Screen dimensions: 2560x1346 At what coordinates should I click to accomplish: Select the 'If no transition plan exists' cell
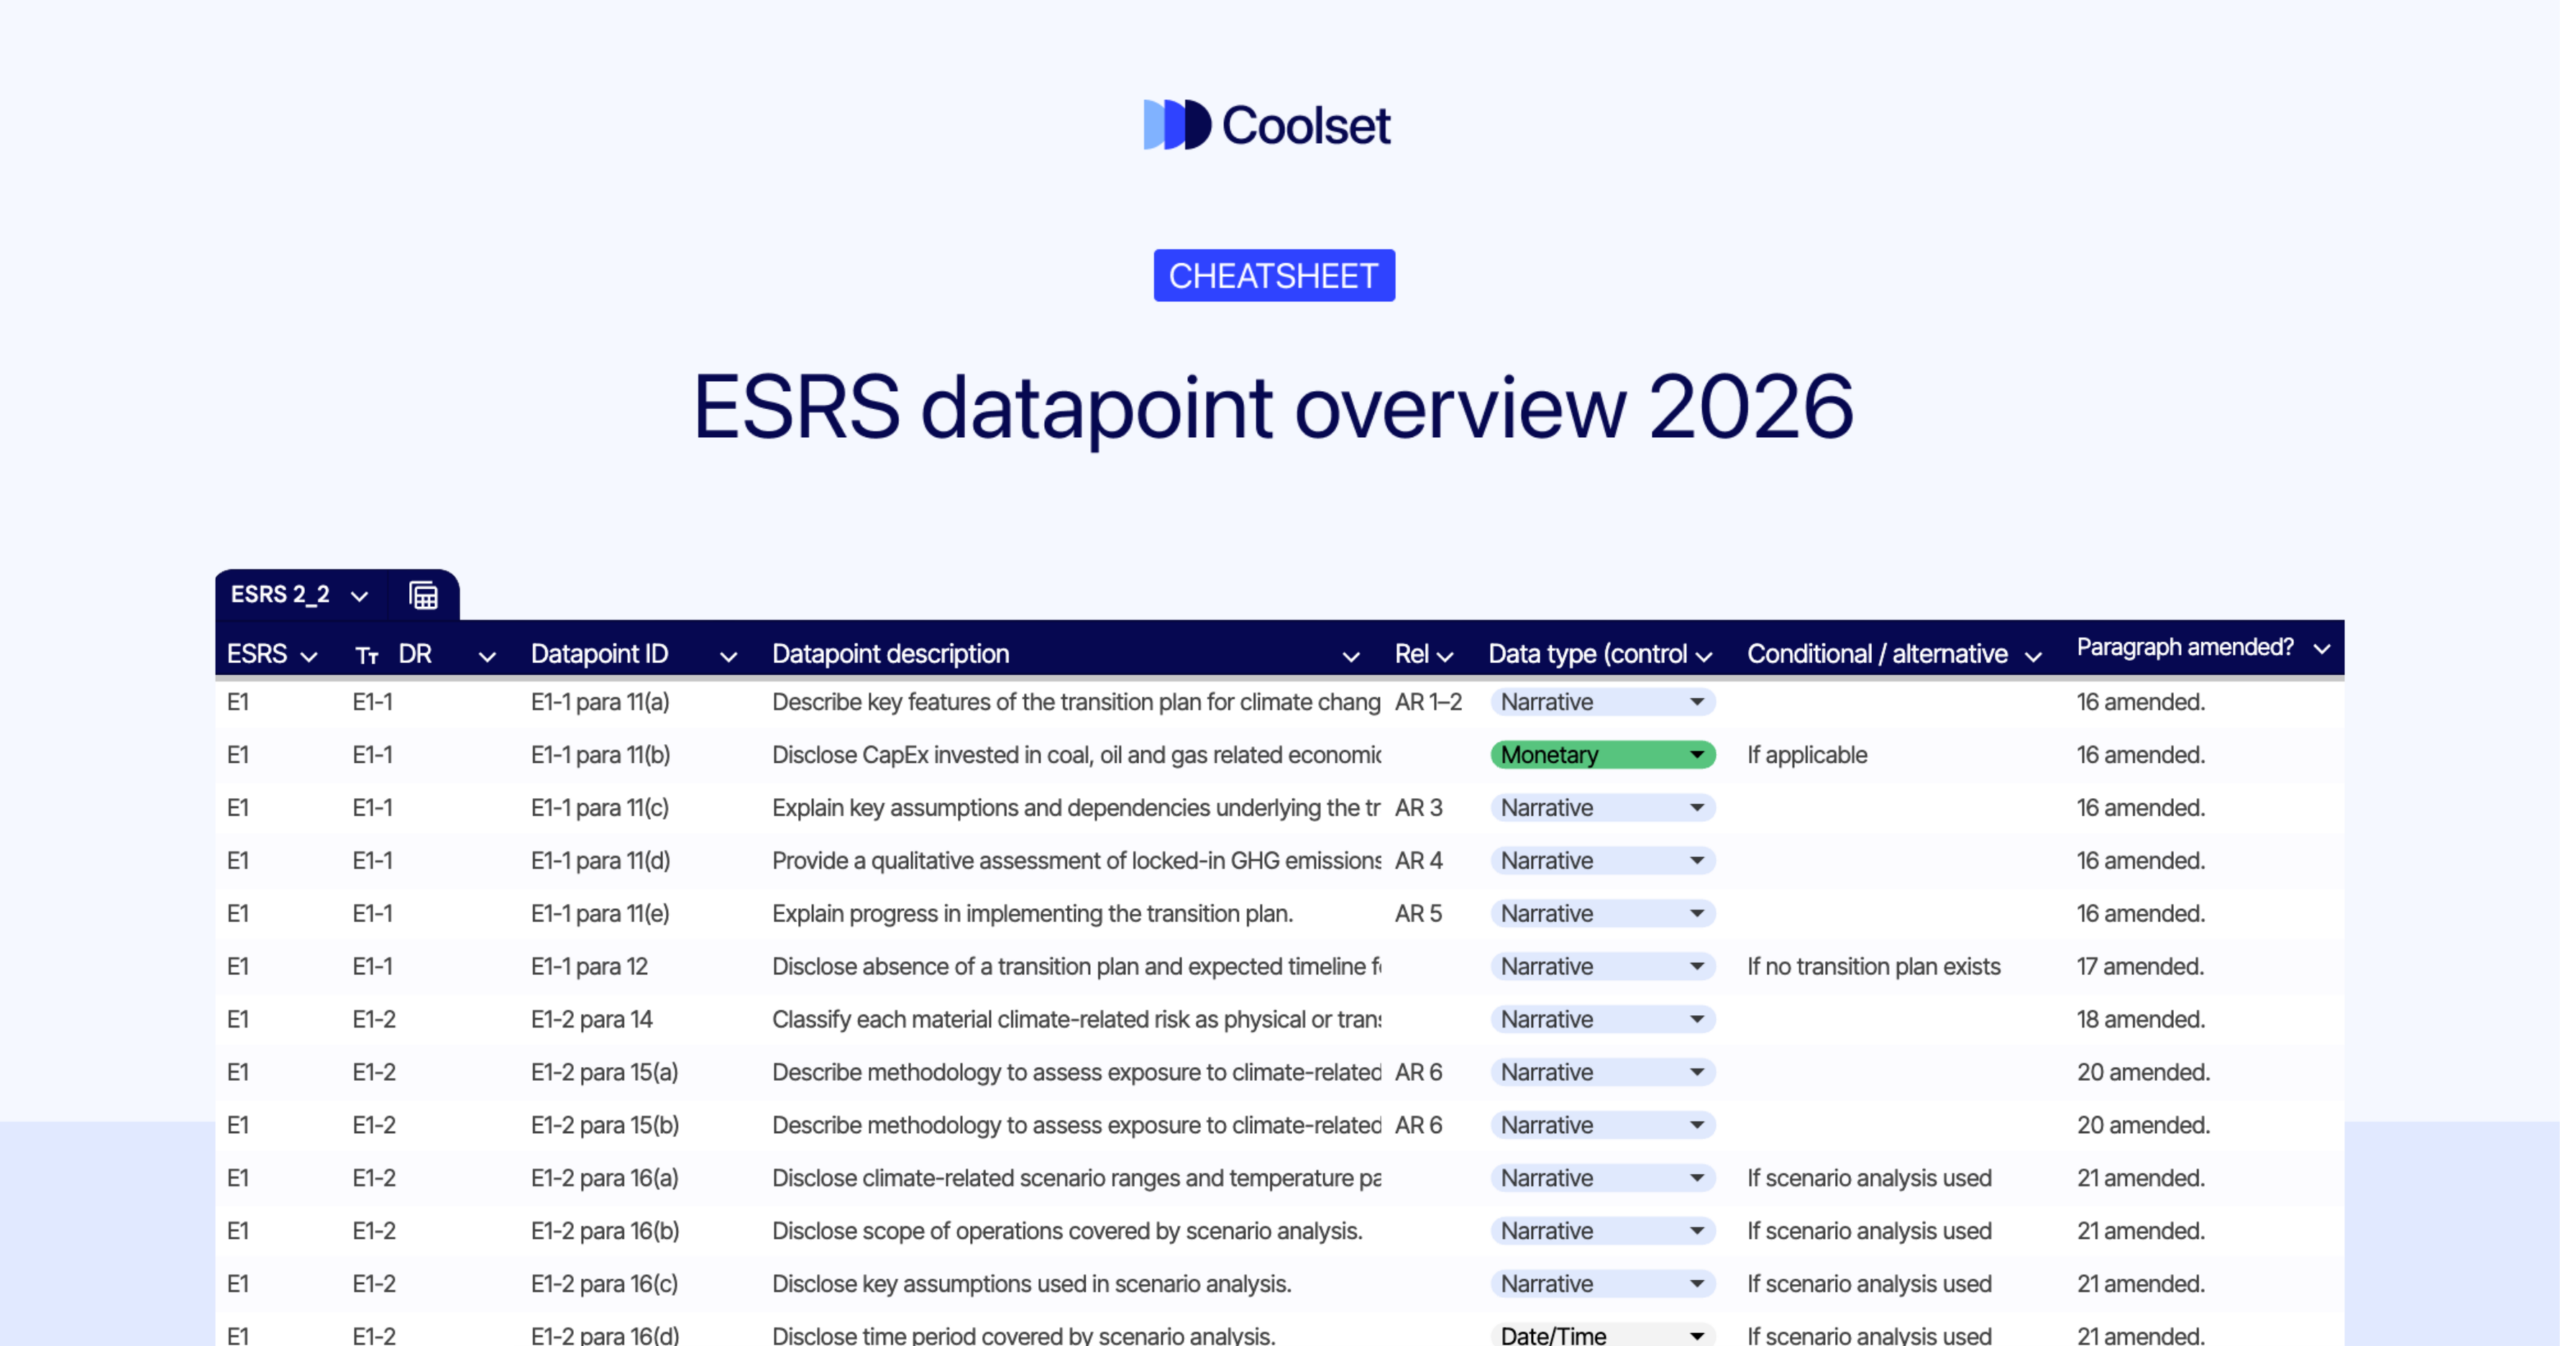click(x=1873, y=967)
